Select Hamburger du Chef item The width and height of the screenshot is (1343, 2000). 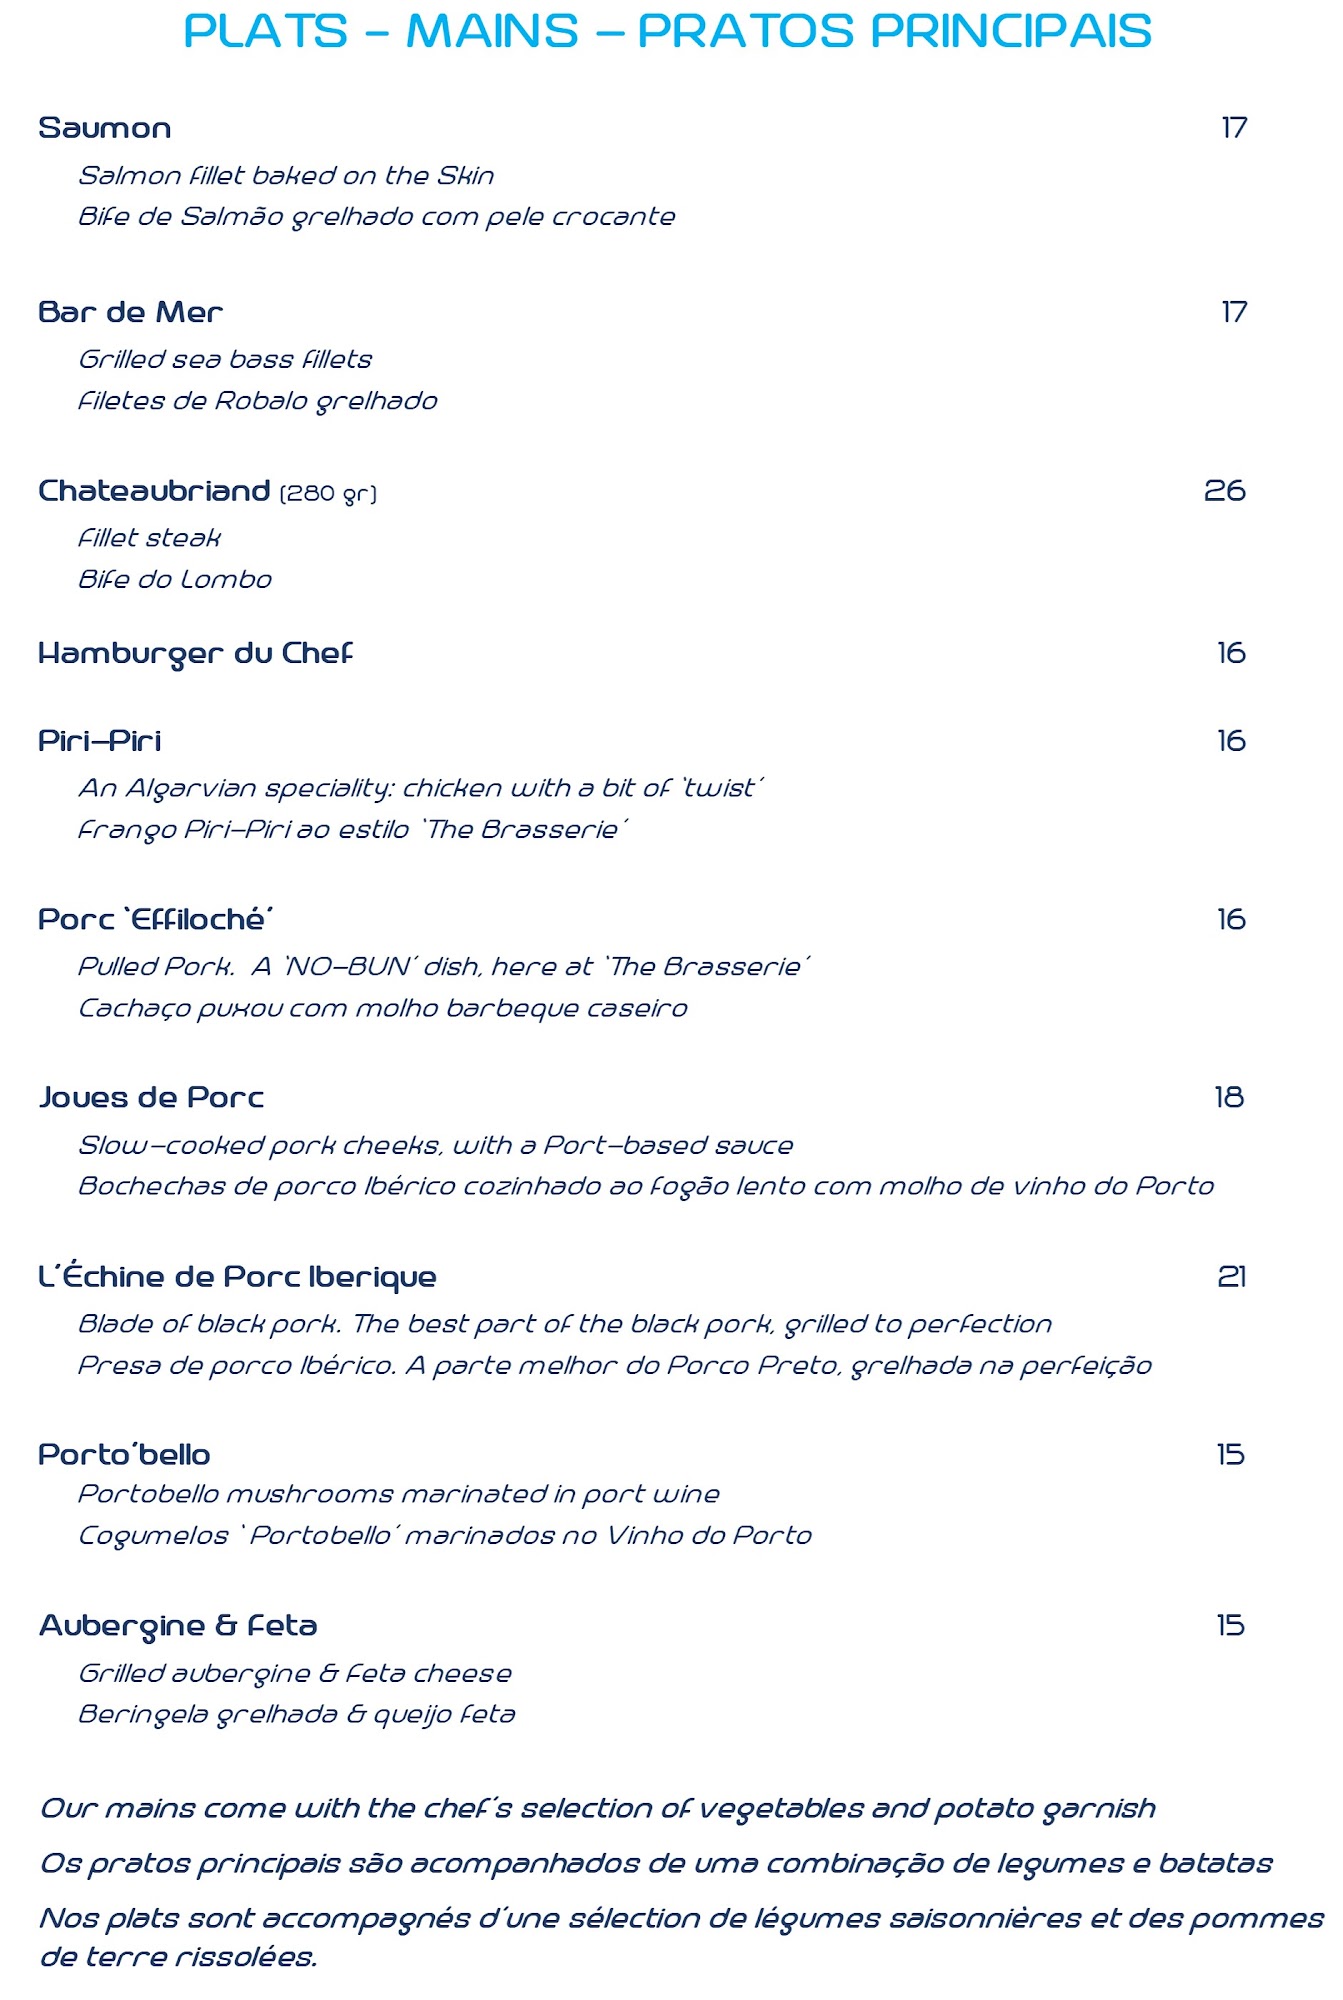pos(195,654)
